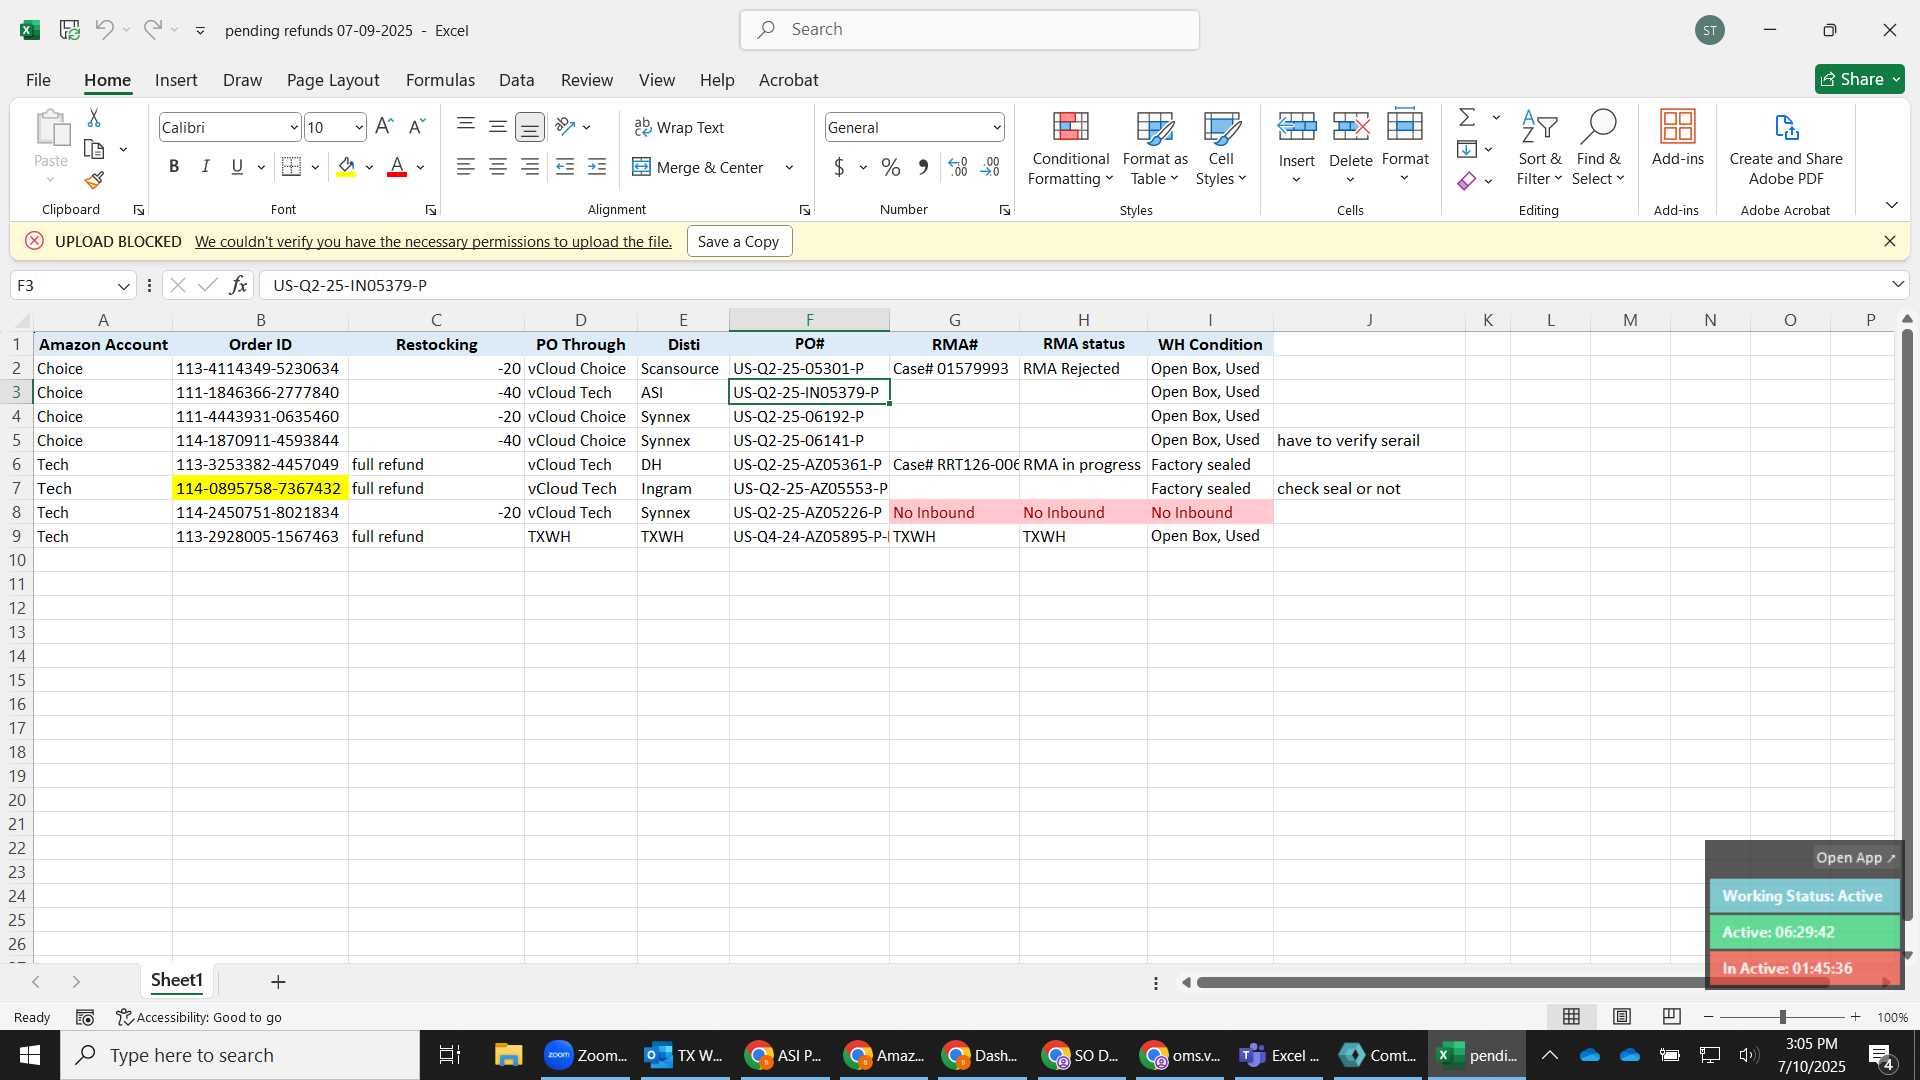This screenshot has height=1080, width=1920.
Task: Click Open App in tracker widget
Action: [x=1855, y=858]
